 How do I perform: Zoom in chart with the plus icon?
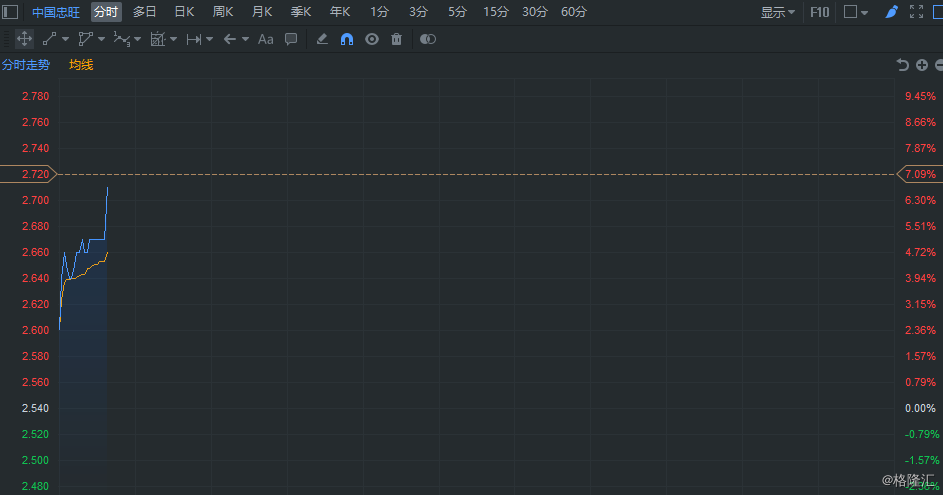922,65
